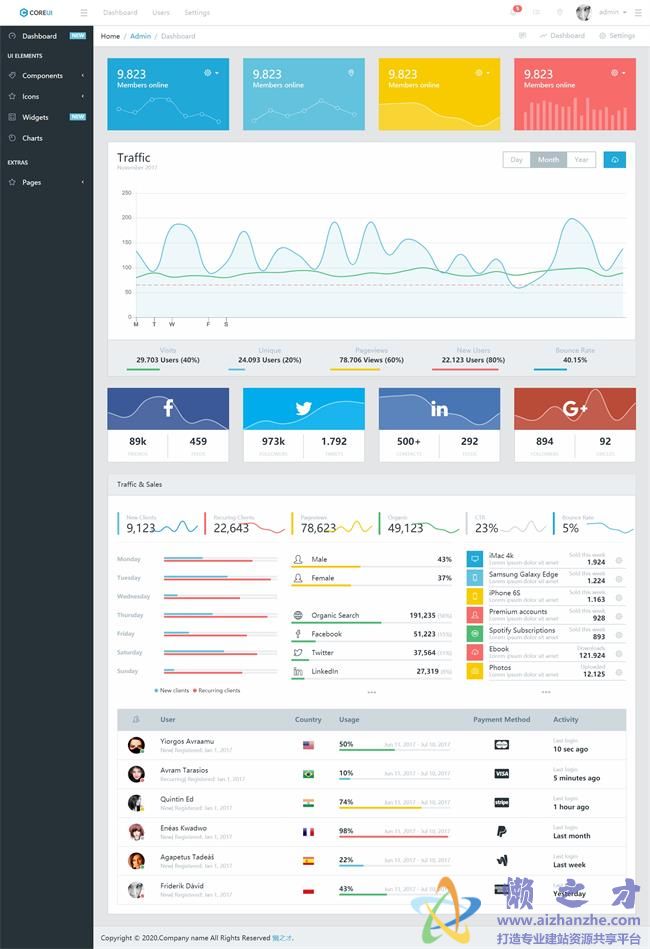This screenshot has width=650, height=949.
Task: Open the notification bell with red badge
Action: click(x=514, y=12)
